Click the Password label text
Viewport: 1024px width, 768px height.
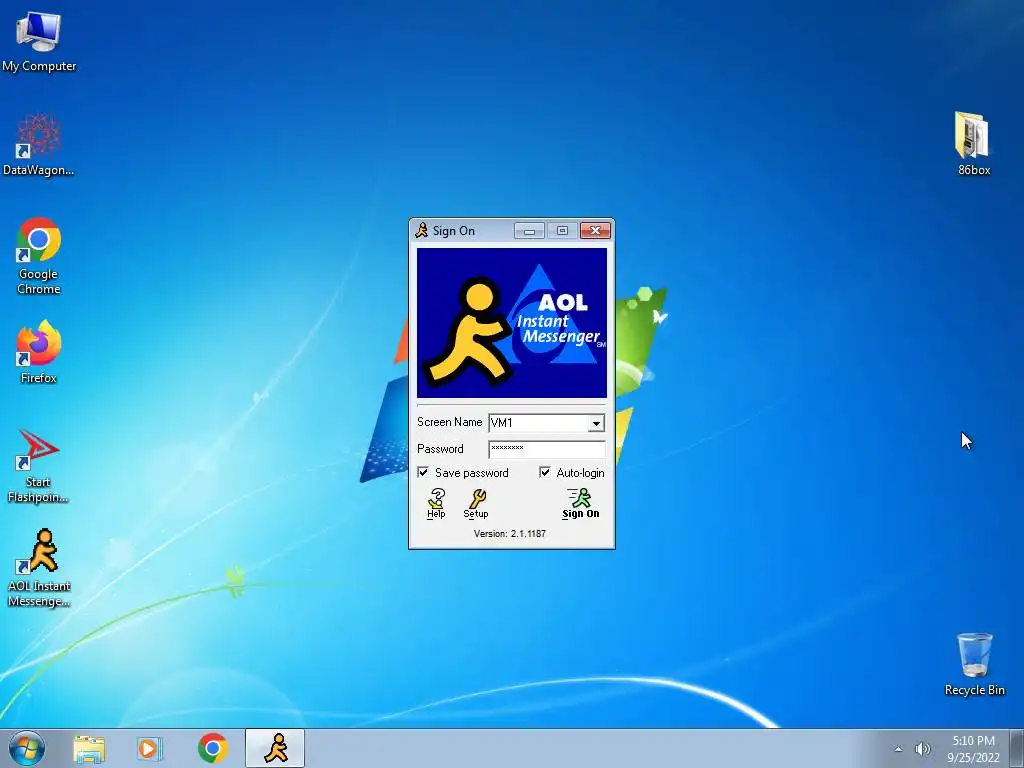click(x=440, y=449)
